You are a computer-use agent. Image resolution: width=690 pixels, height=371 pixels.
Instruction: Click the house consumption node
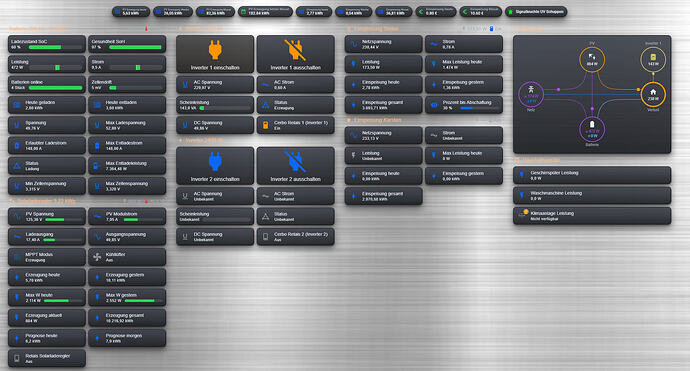[653, 94]
